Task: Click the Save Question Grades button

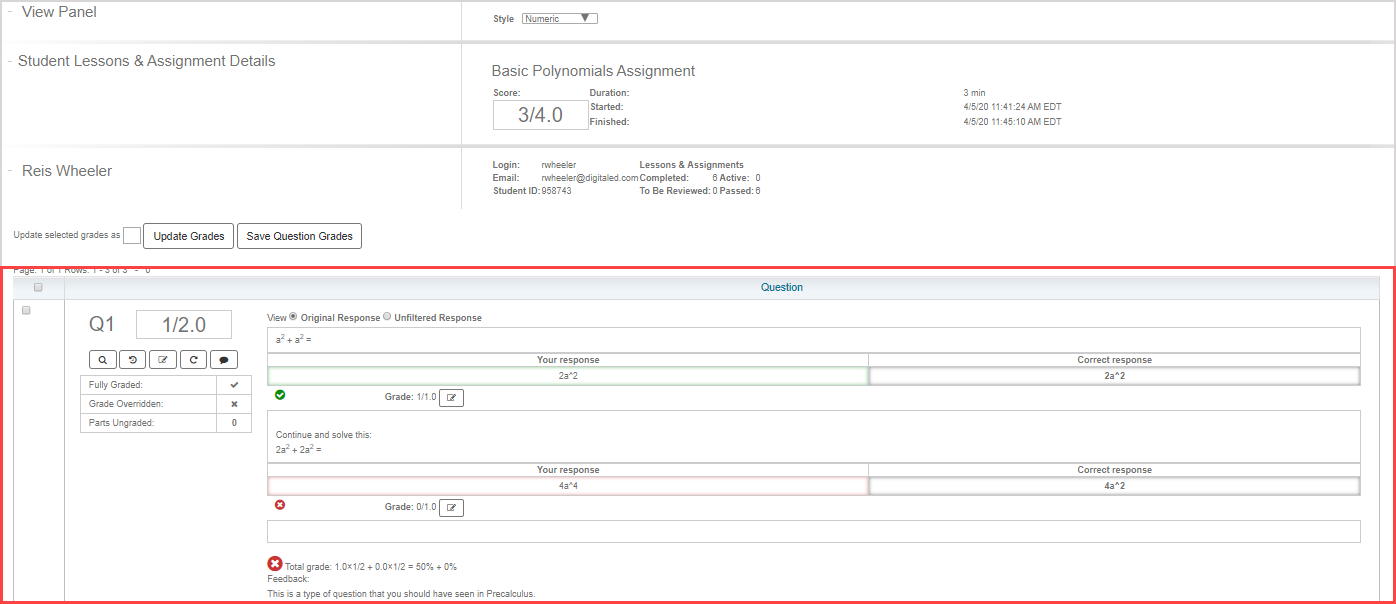Action: point(300,236)
